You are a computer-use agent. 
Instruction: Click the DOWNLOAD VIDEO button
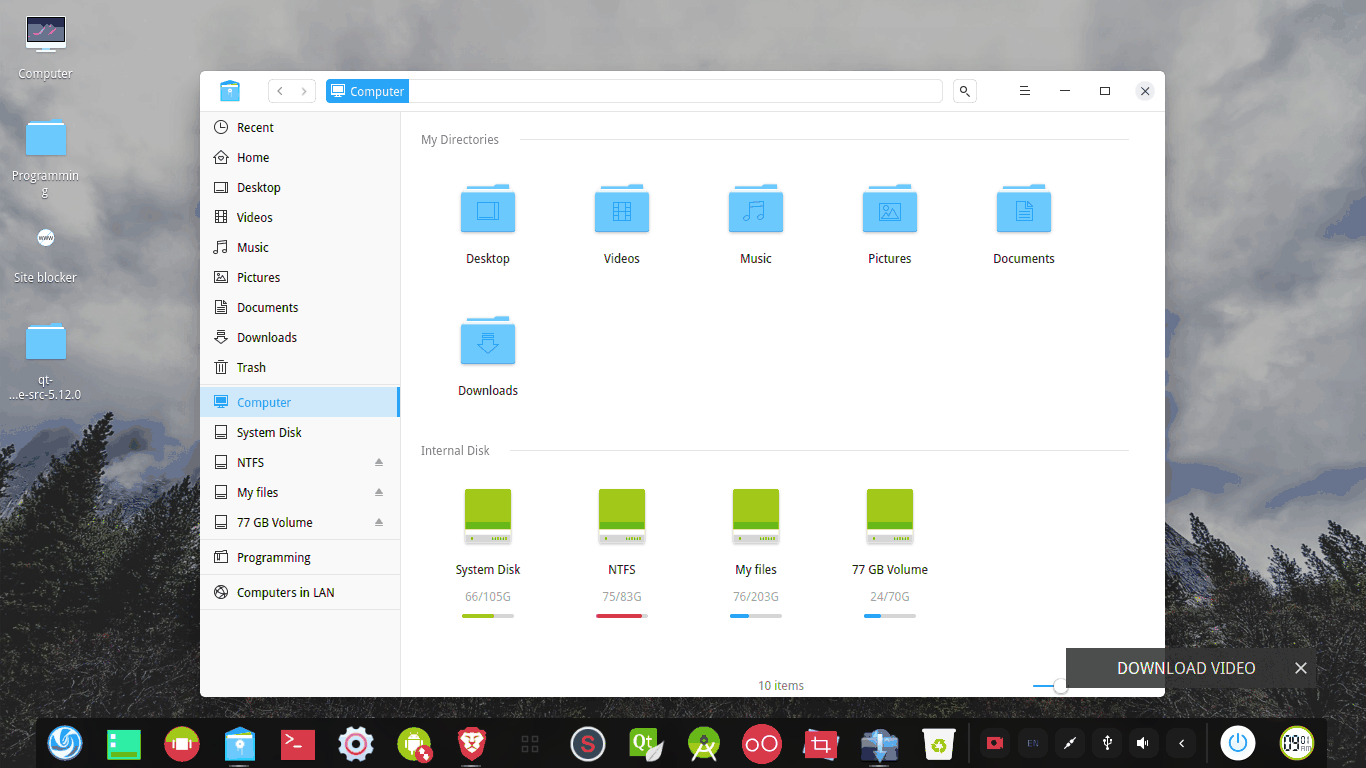(x=1184, y=667)
